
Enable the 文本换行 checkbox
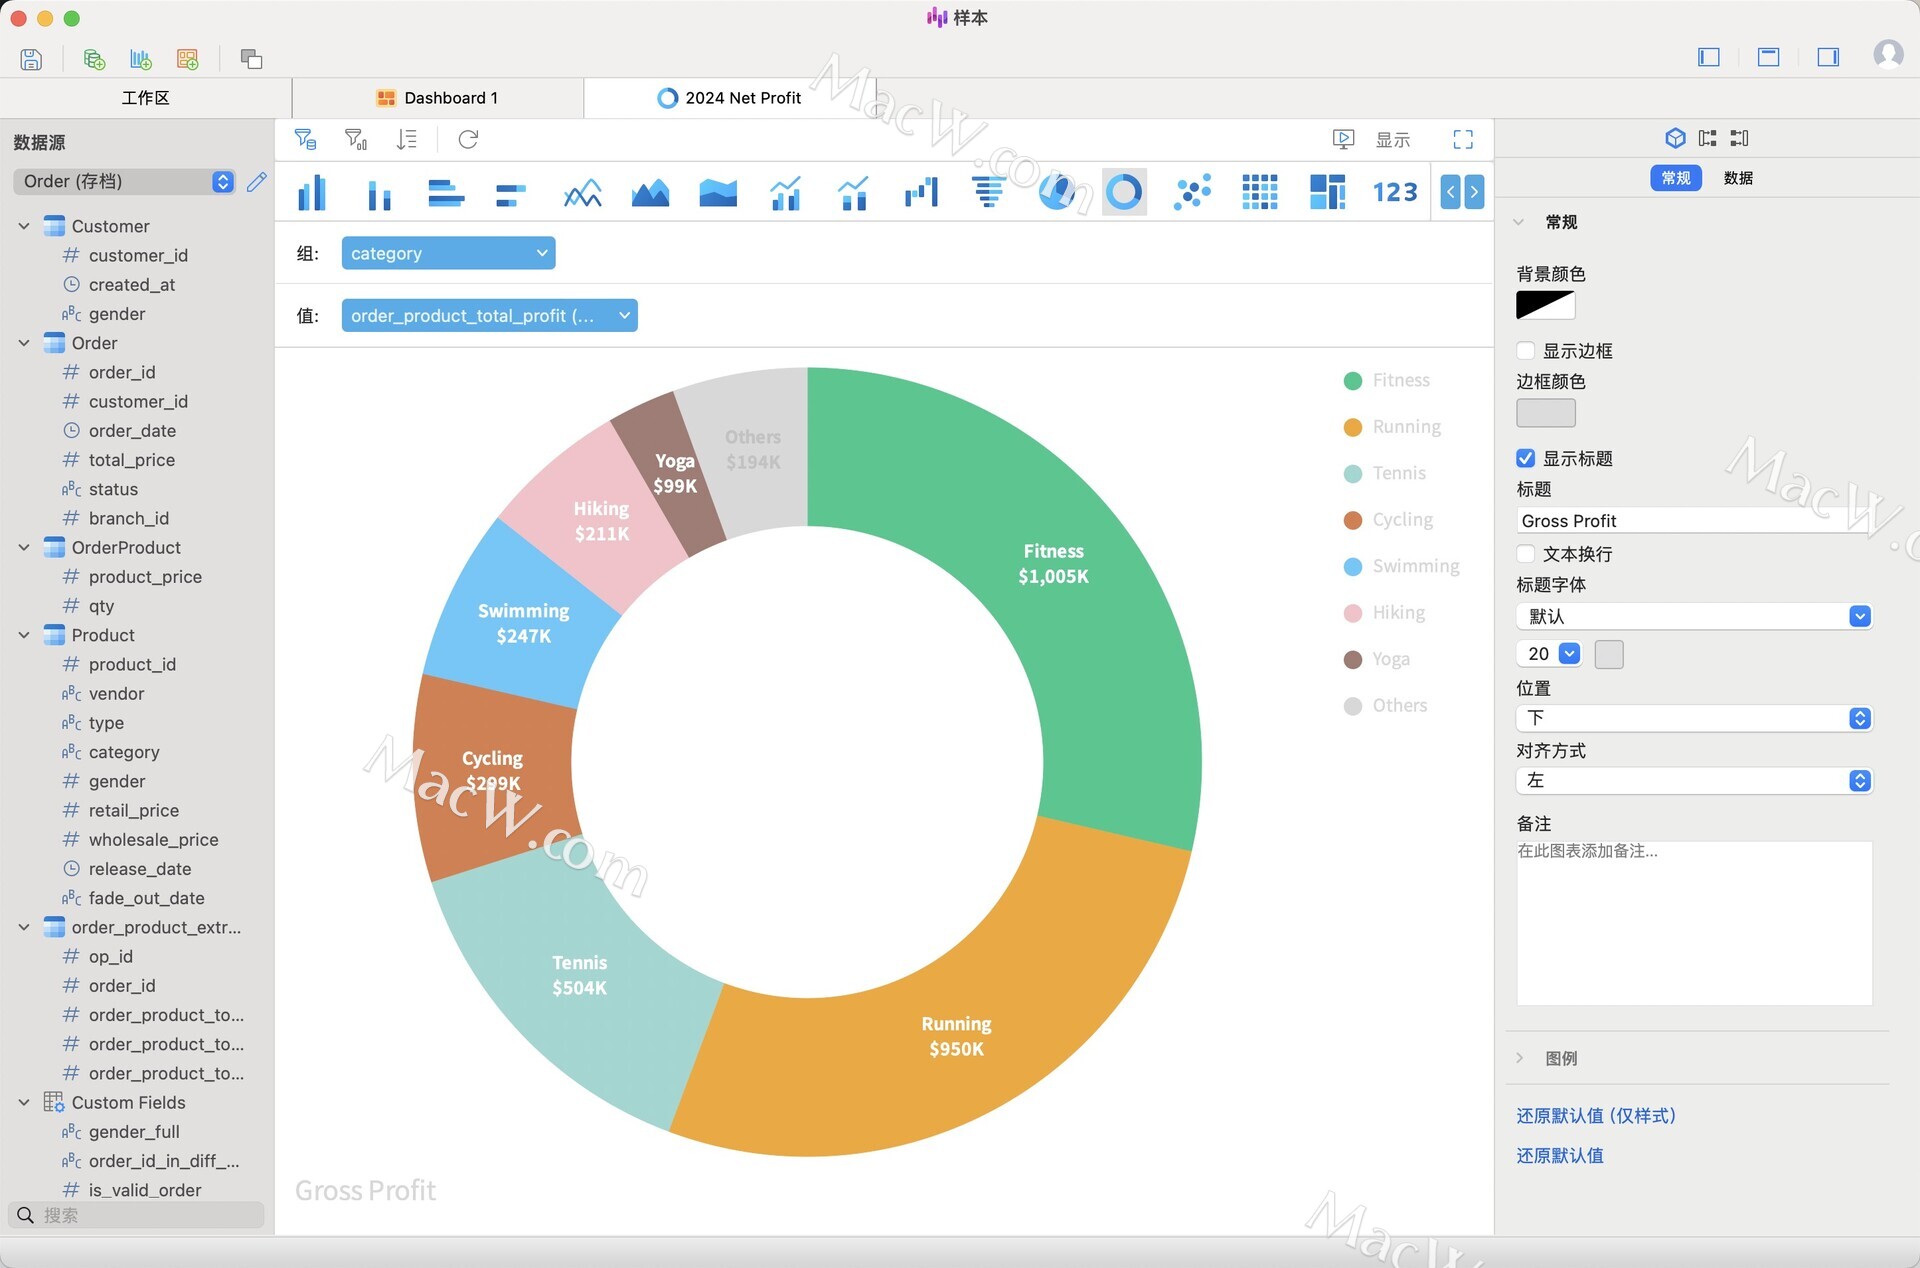point(1526,554)
